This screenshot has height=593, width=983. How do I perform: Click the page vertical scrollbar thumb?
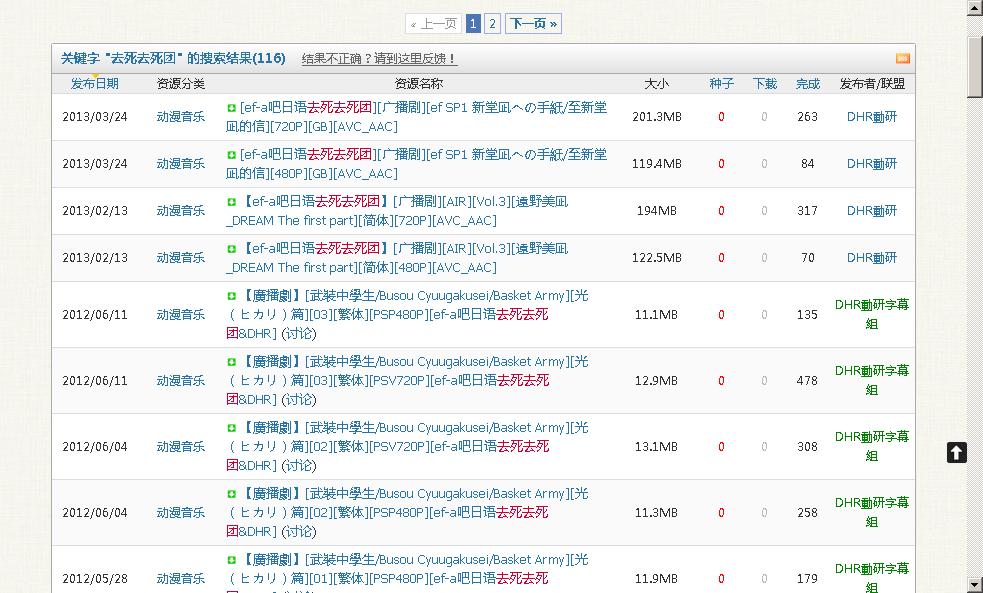[x=975, y=66]
